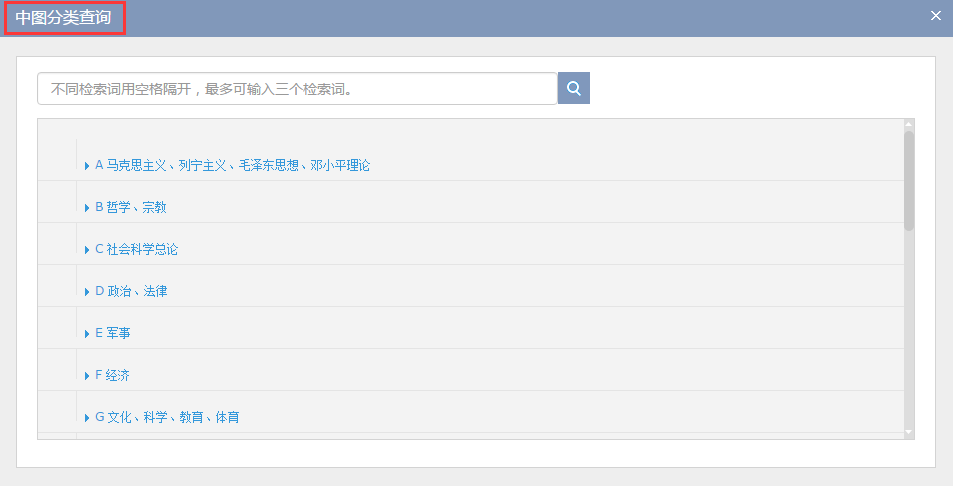The width and height of the screenshot is (953, 486).
Task: Click the magnifying glass search button
Action: 573,88
